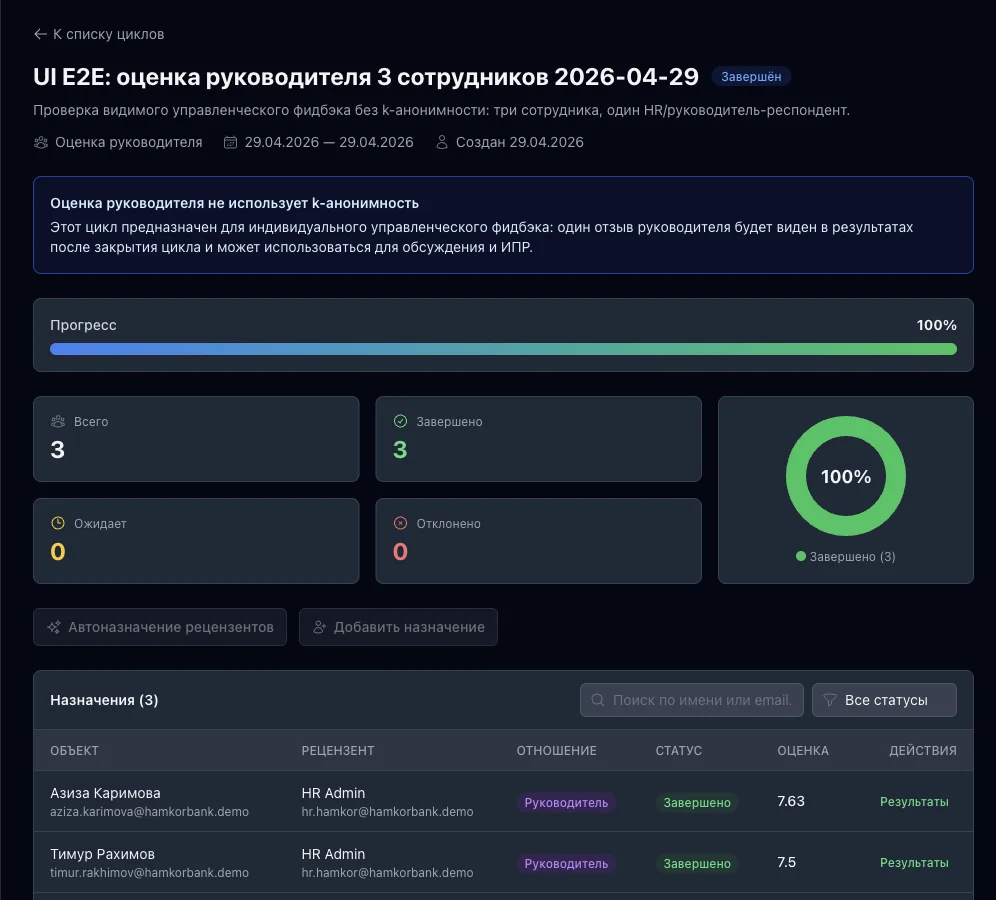The height and width of the screenshot is (900, 996).
Task: Click РЕЦЕНЗЕНТ column header
Action: click(338, 751)
